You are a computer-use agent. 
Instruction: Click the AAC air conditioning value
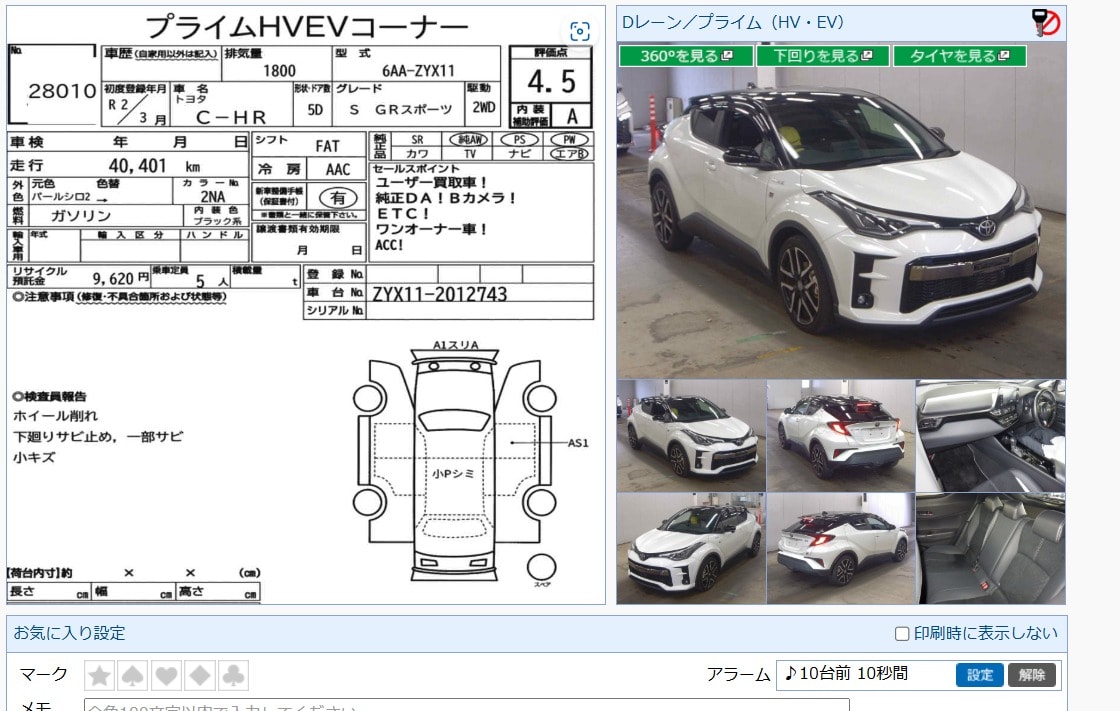(x=338, y=170)
